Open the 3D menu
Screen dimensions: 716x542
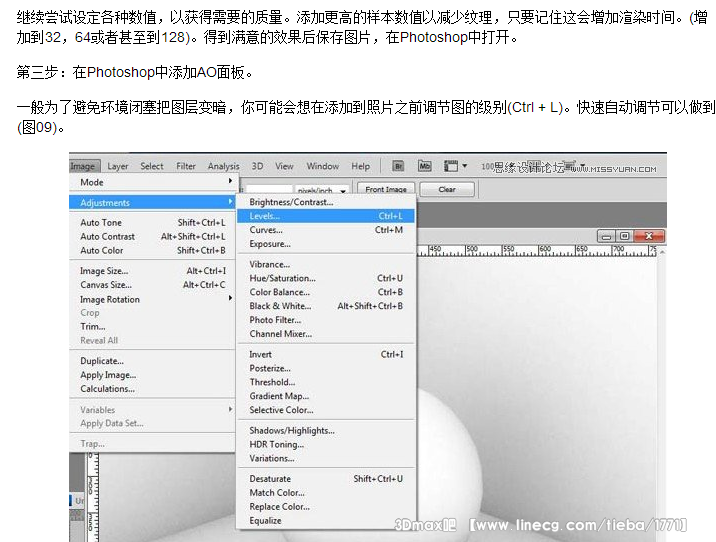point(257,166)
